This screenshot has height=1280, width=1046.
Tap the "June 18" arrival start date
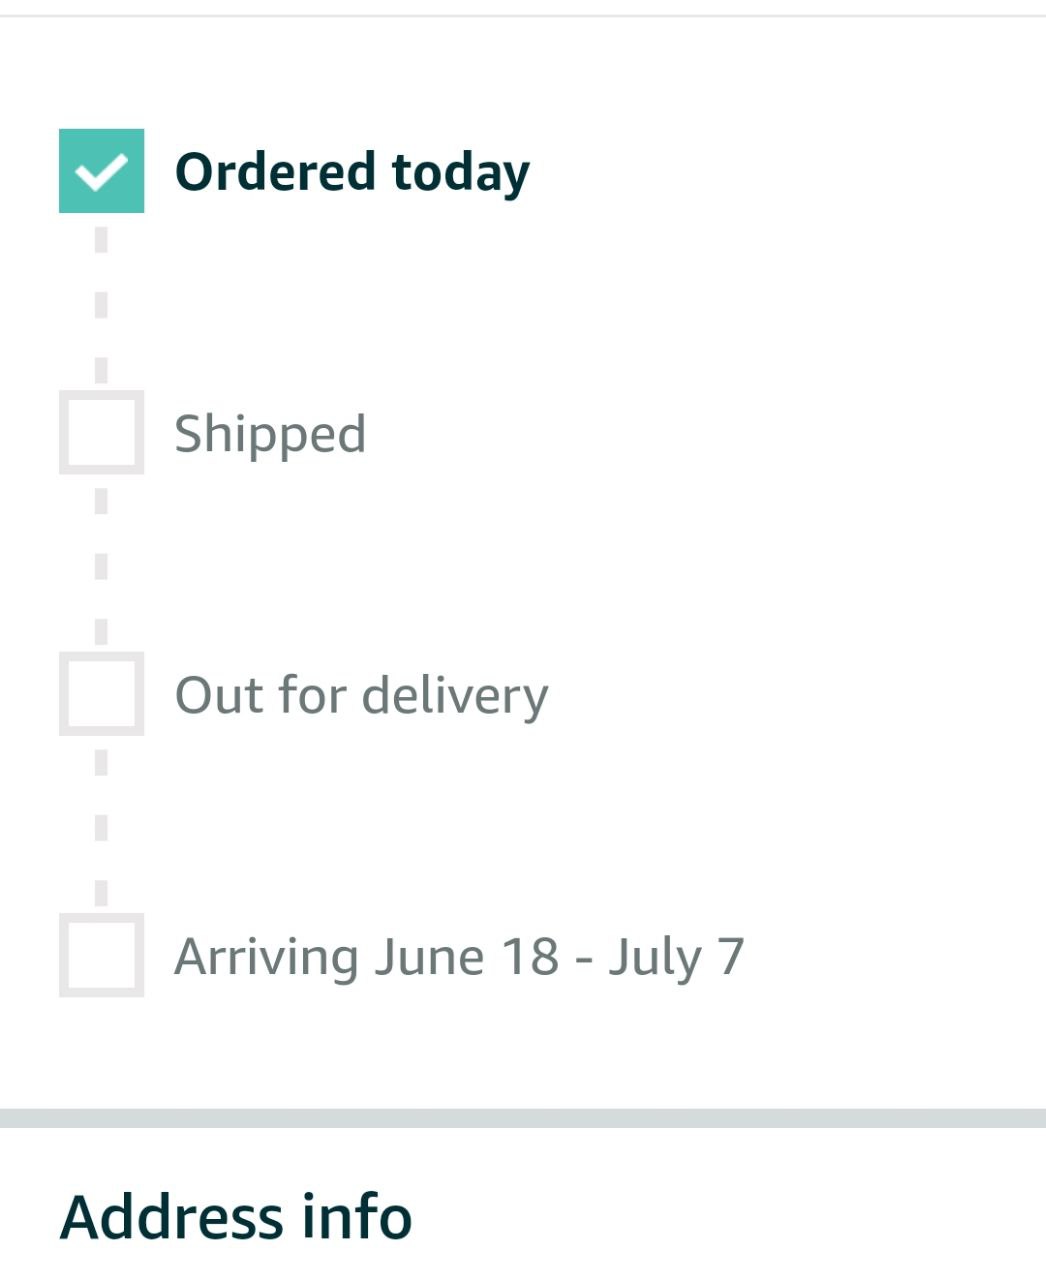pos(466,957)
